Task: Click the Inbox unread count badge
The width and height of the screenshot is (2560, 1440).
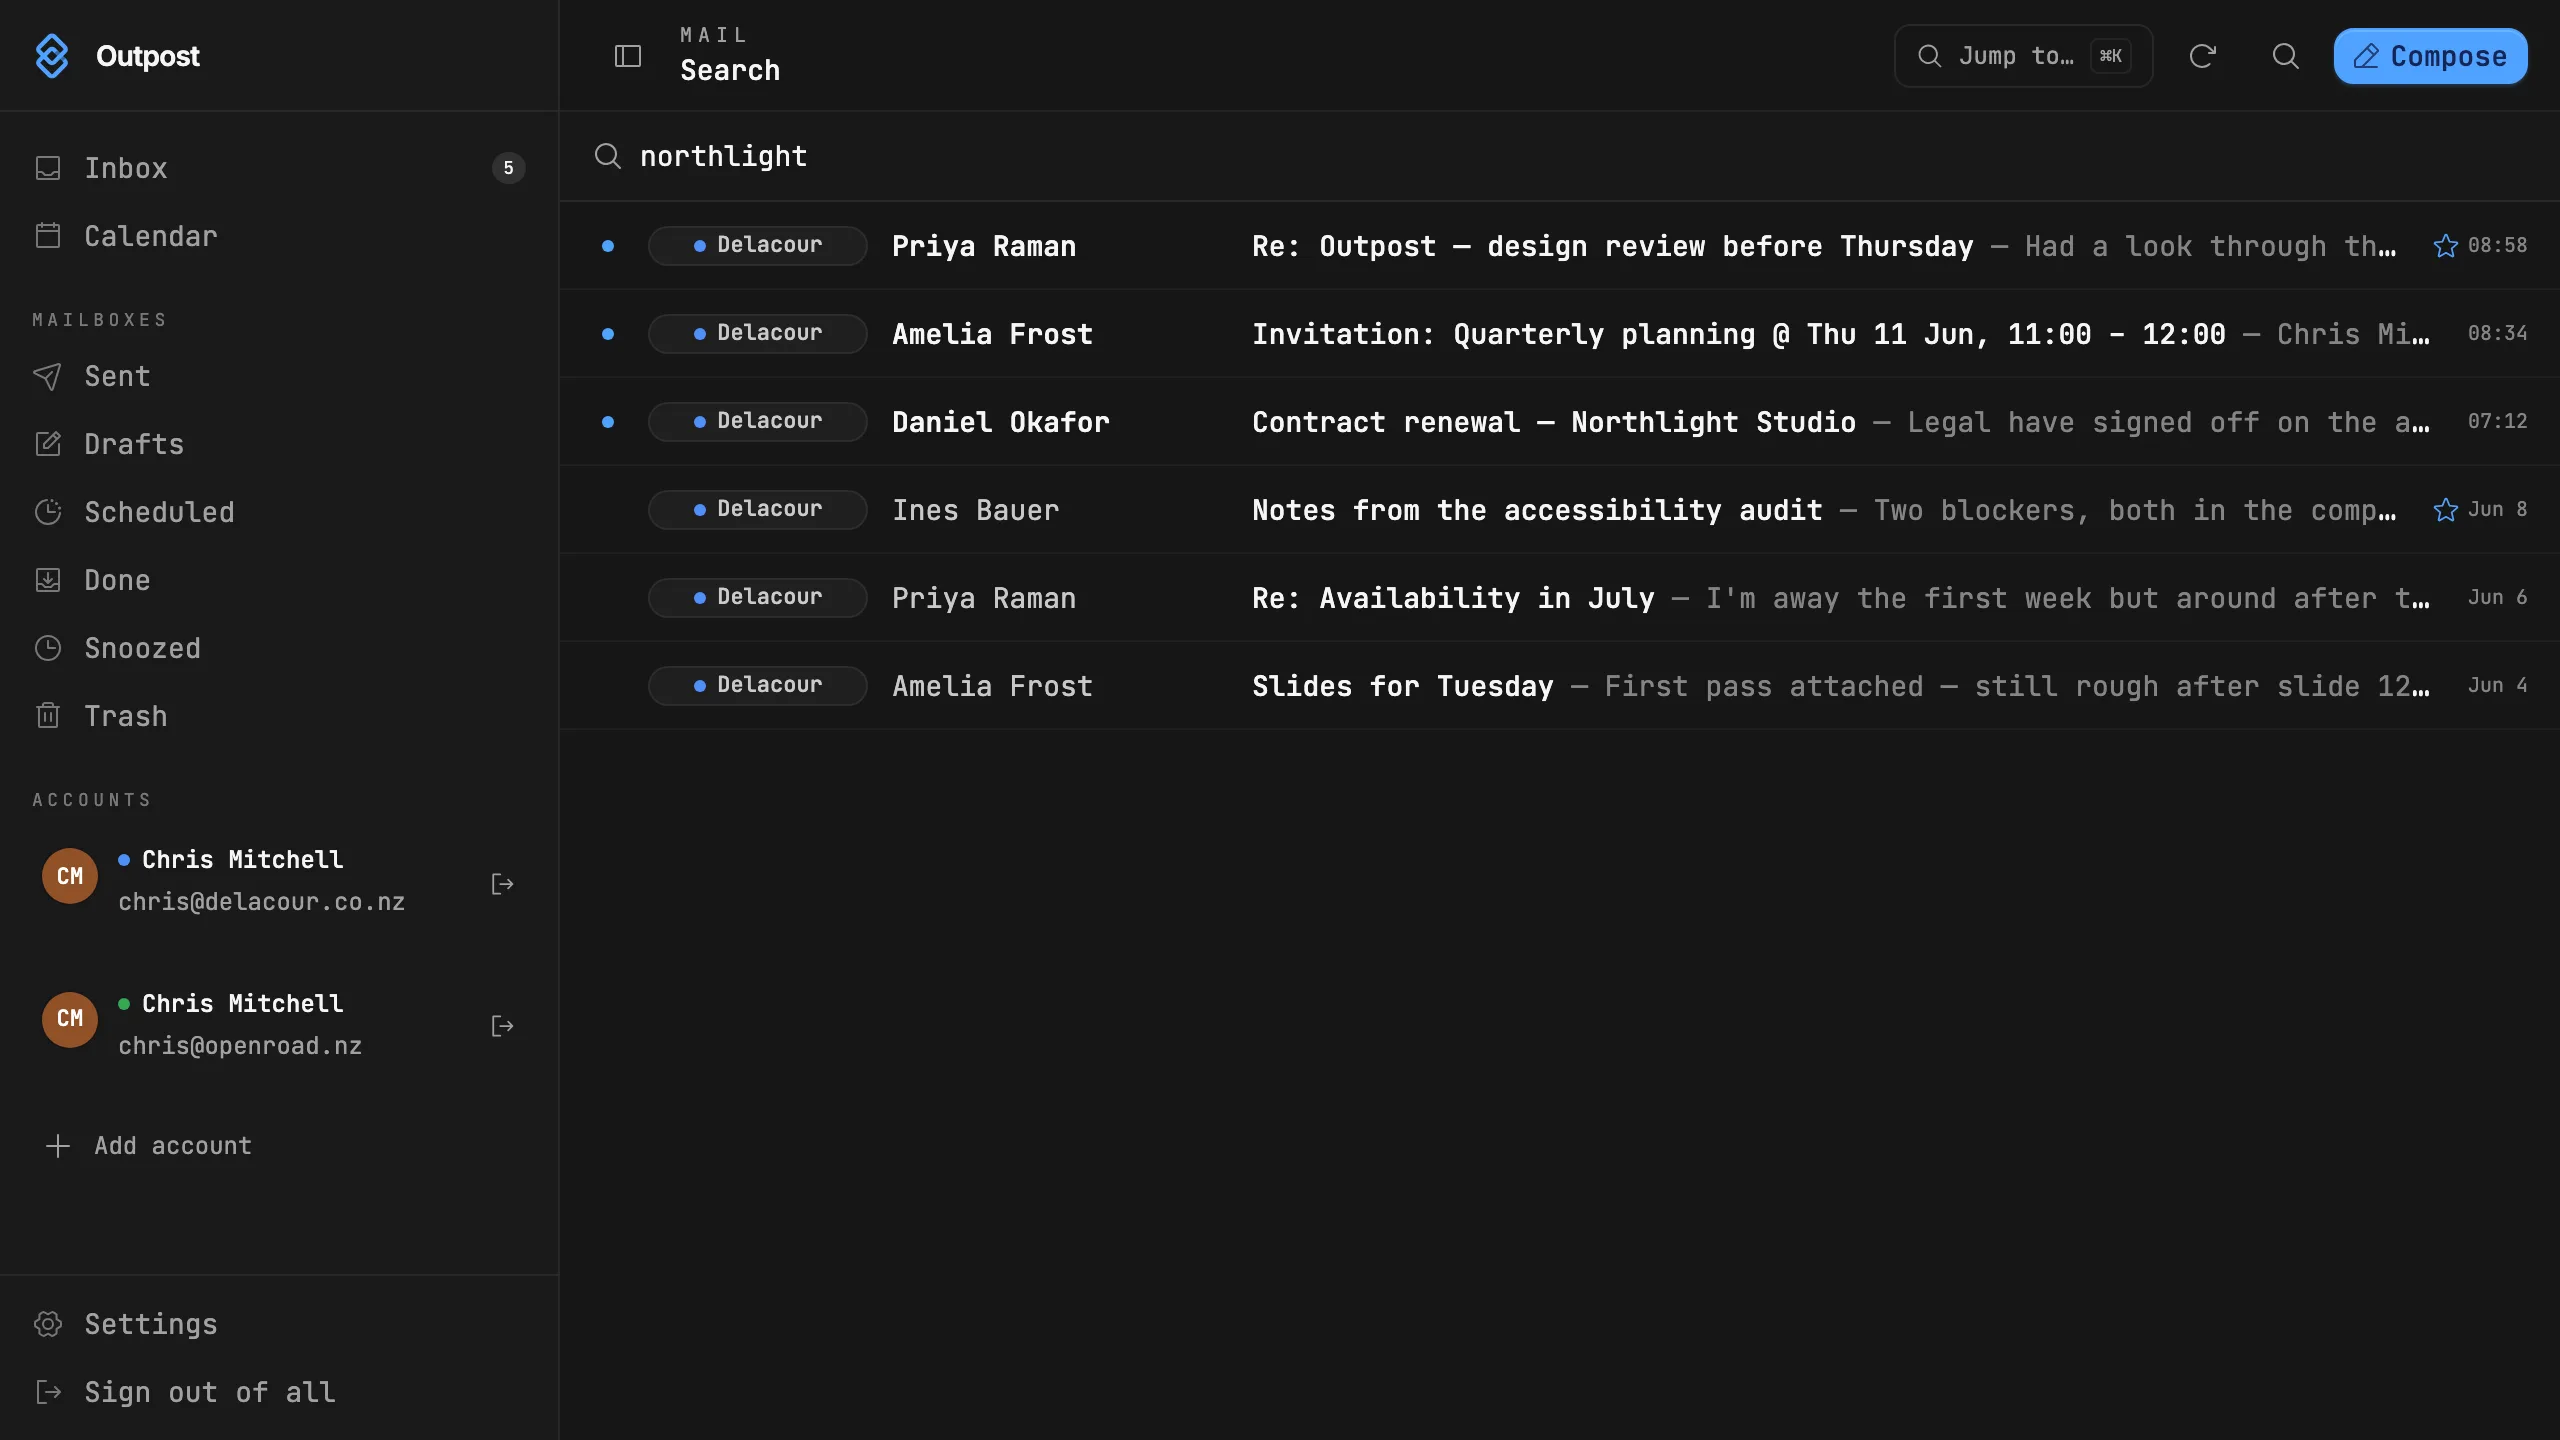Action: pyautogui.click(x=508, y=168)
